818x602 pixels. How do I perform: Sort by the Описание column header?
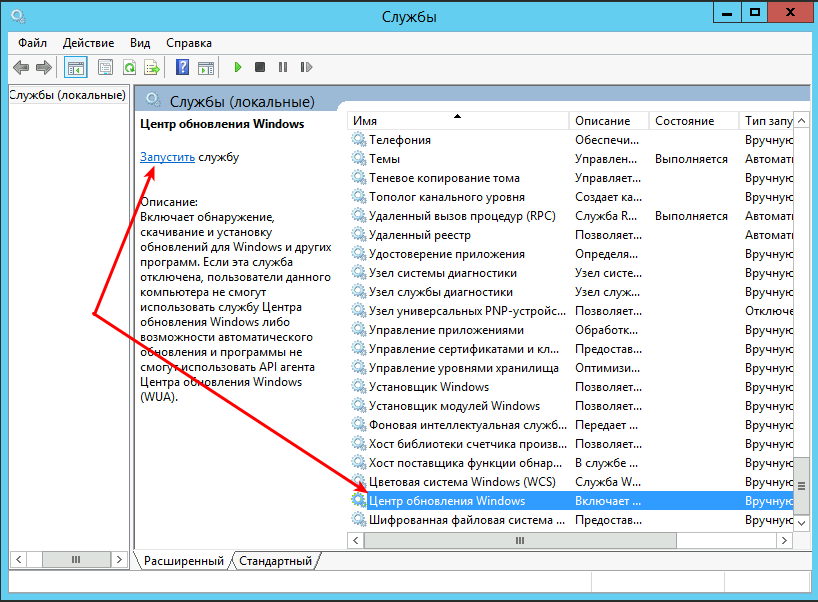609,121
